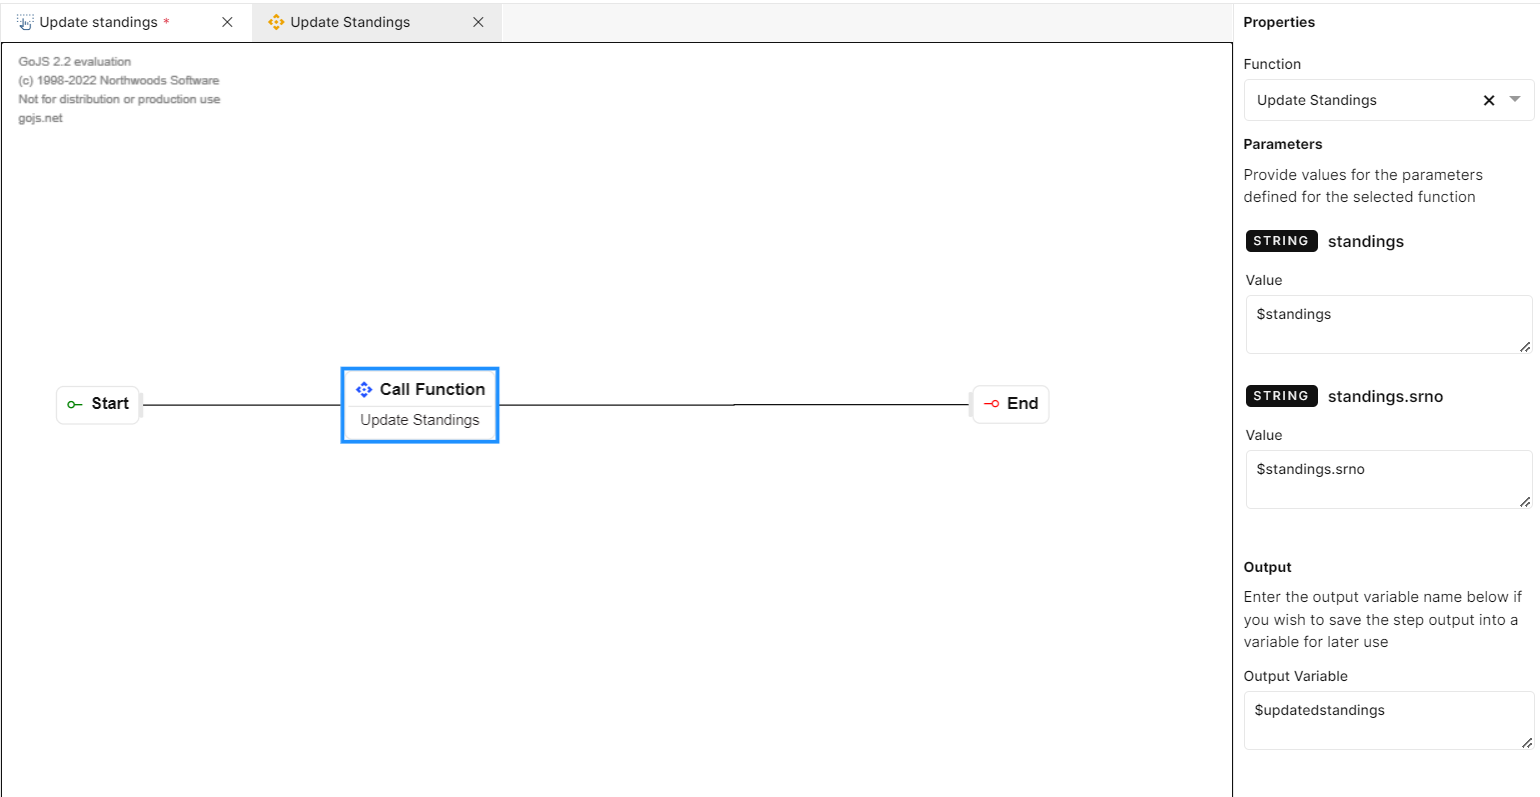The image size is (1540, 797).
Task: Select the Call Function node
Action: [x=420, y=406]
